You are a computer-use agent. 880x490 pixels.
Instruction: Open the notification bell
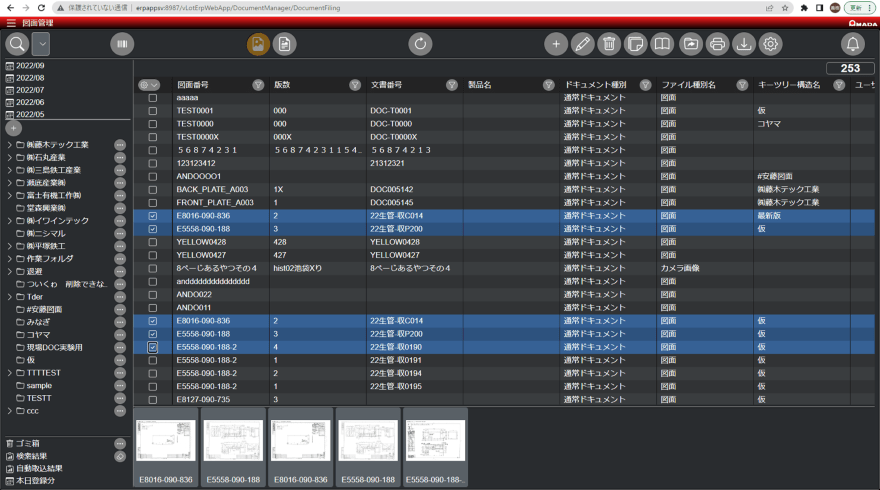(852, 44)
